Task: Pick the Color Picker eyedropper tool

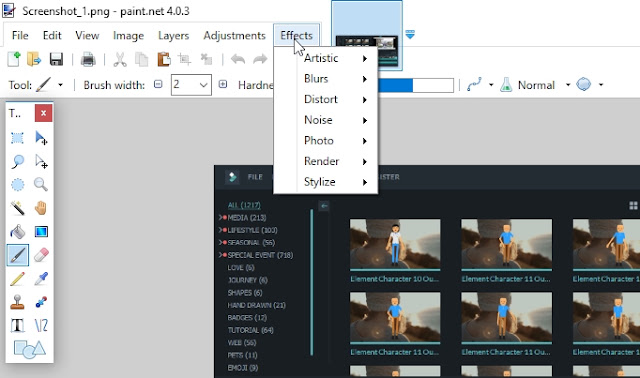Action: click(x=41, y=278)
